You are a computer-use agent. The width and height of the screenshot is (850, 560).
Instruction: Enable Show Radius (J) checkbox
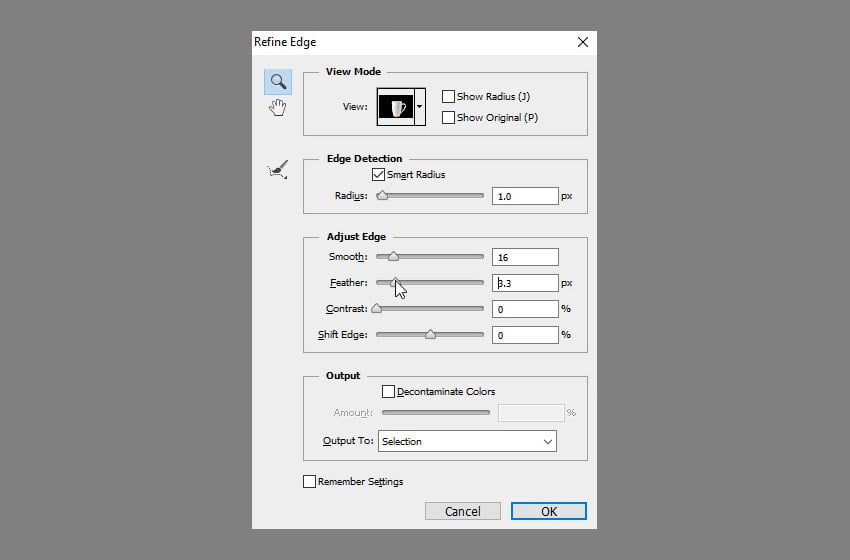pos(448,96)
